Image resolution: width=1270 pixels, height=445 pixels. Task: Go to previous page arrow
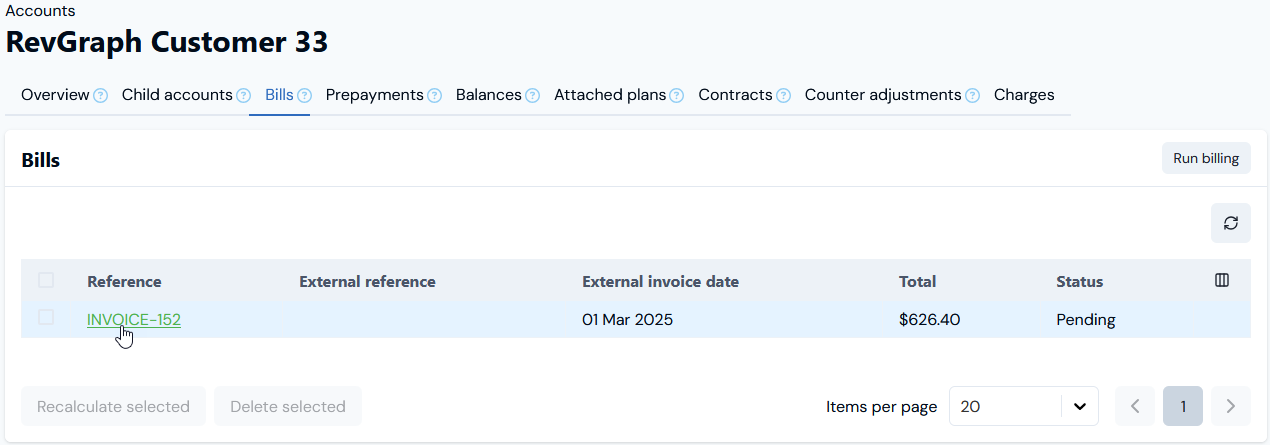1135,406
